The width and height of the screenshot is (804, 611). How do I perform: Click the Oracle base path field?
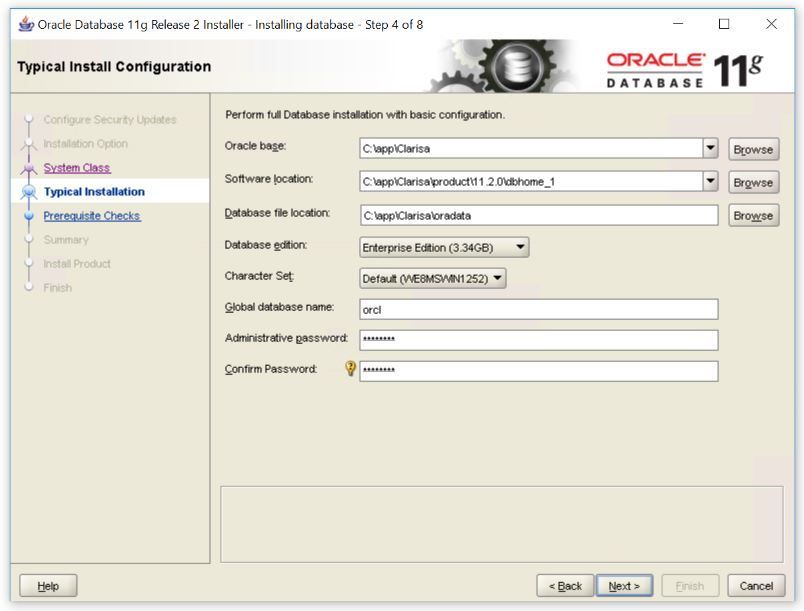click(531, 149)
